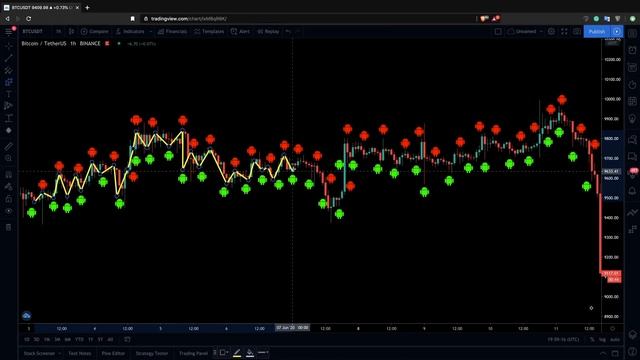Image resolution: width=640 pixels, height=360 pixels.
Task: Open the TradingView hamburger main menu
Action: pyautogui.click(x=9, y=31)
